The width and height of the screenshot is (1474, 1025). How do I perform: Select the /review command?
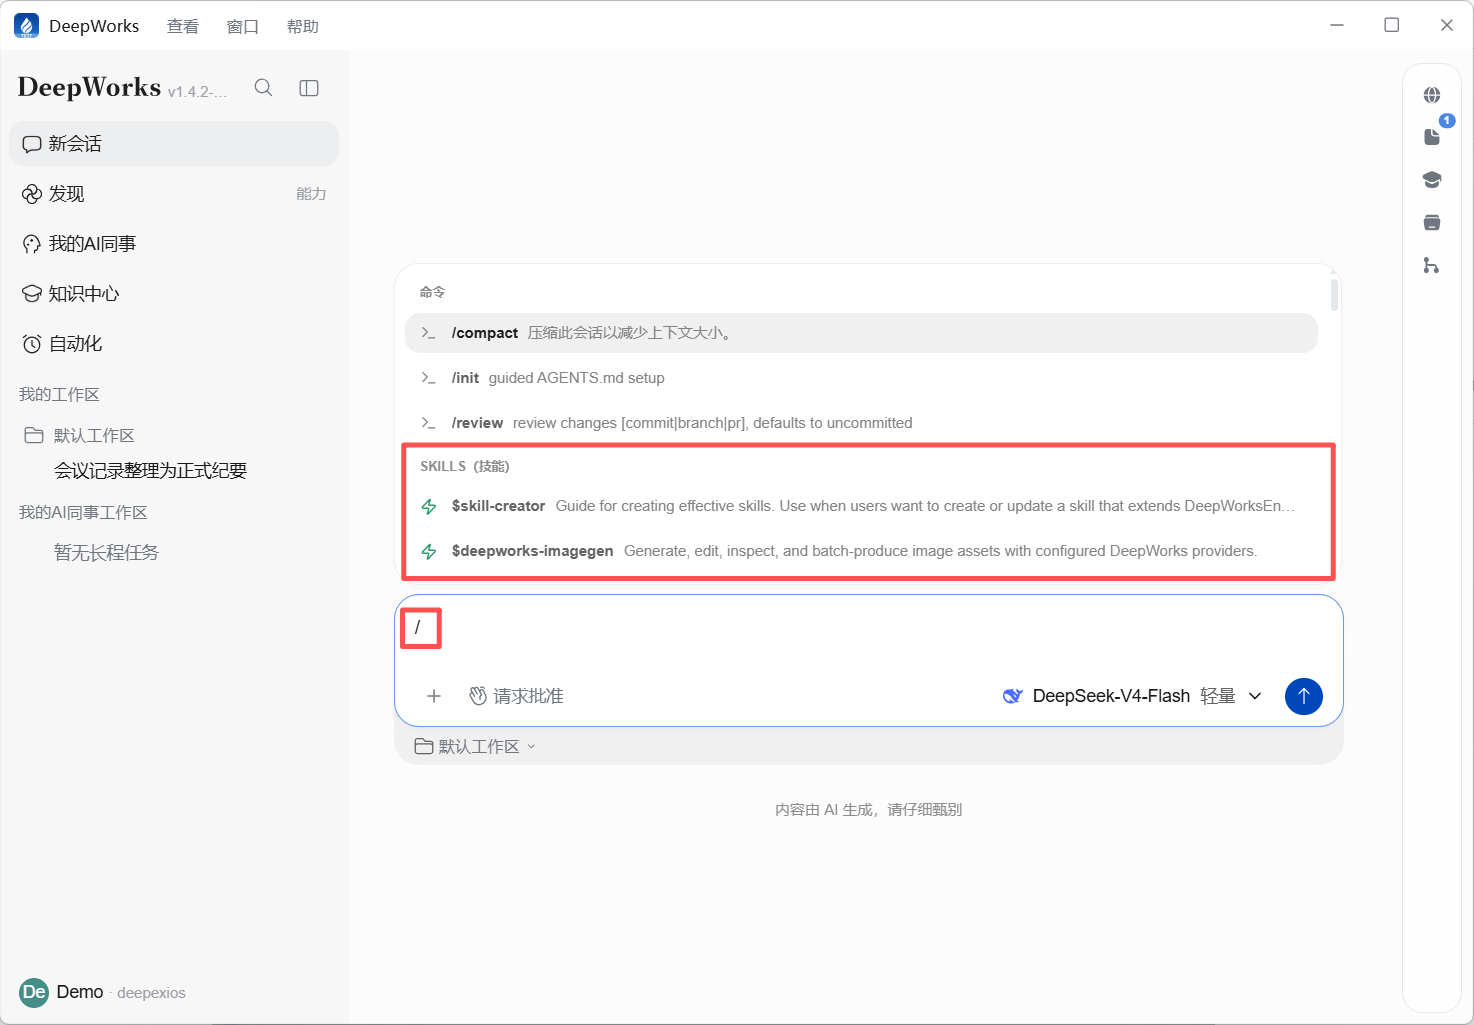click(861, 423)
